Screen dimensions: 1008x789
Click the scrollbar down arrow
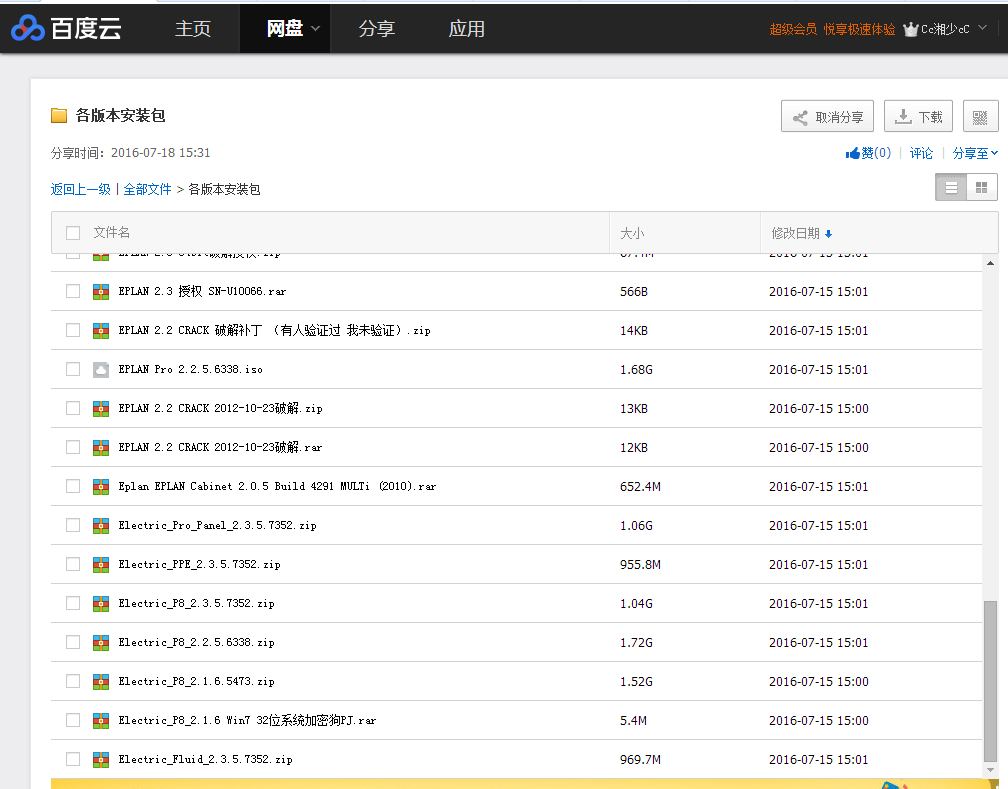[x=991, y=770]
